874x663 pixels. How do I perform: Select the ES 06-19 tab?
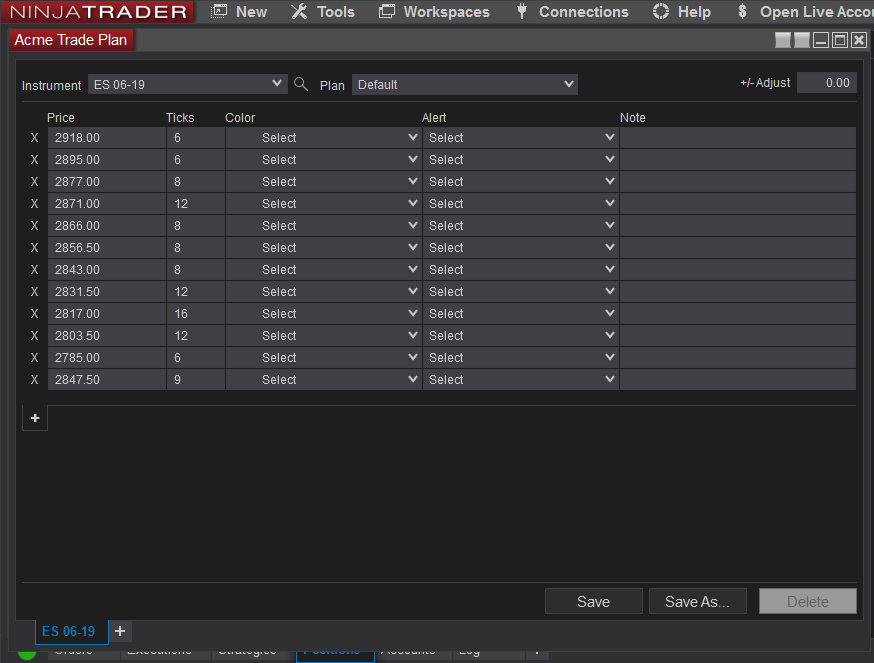click(69, 631)
